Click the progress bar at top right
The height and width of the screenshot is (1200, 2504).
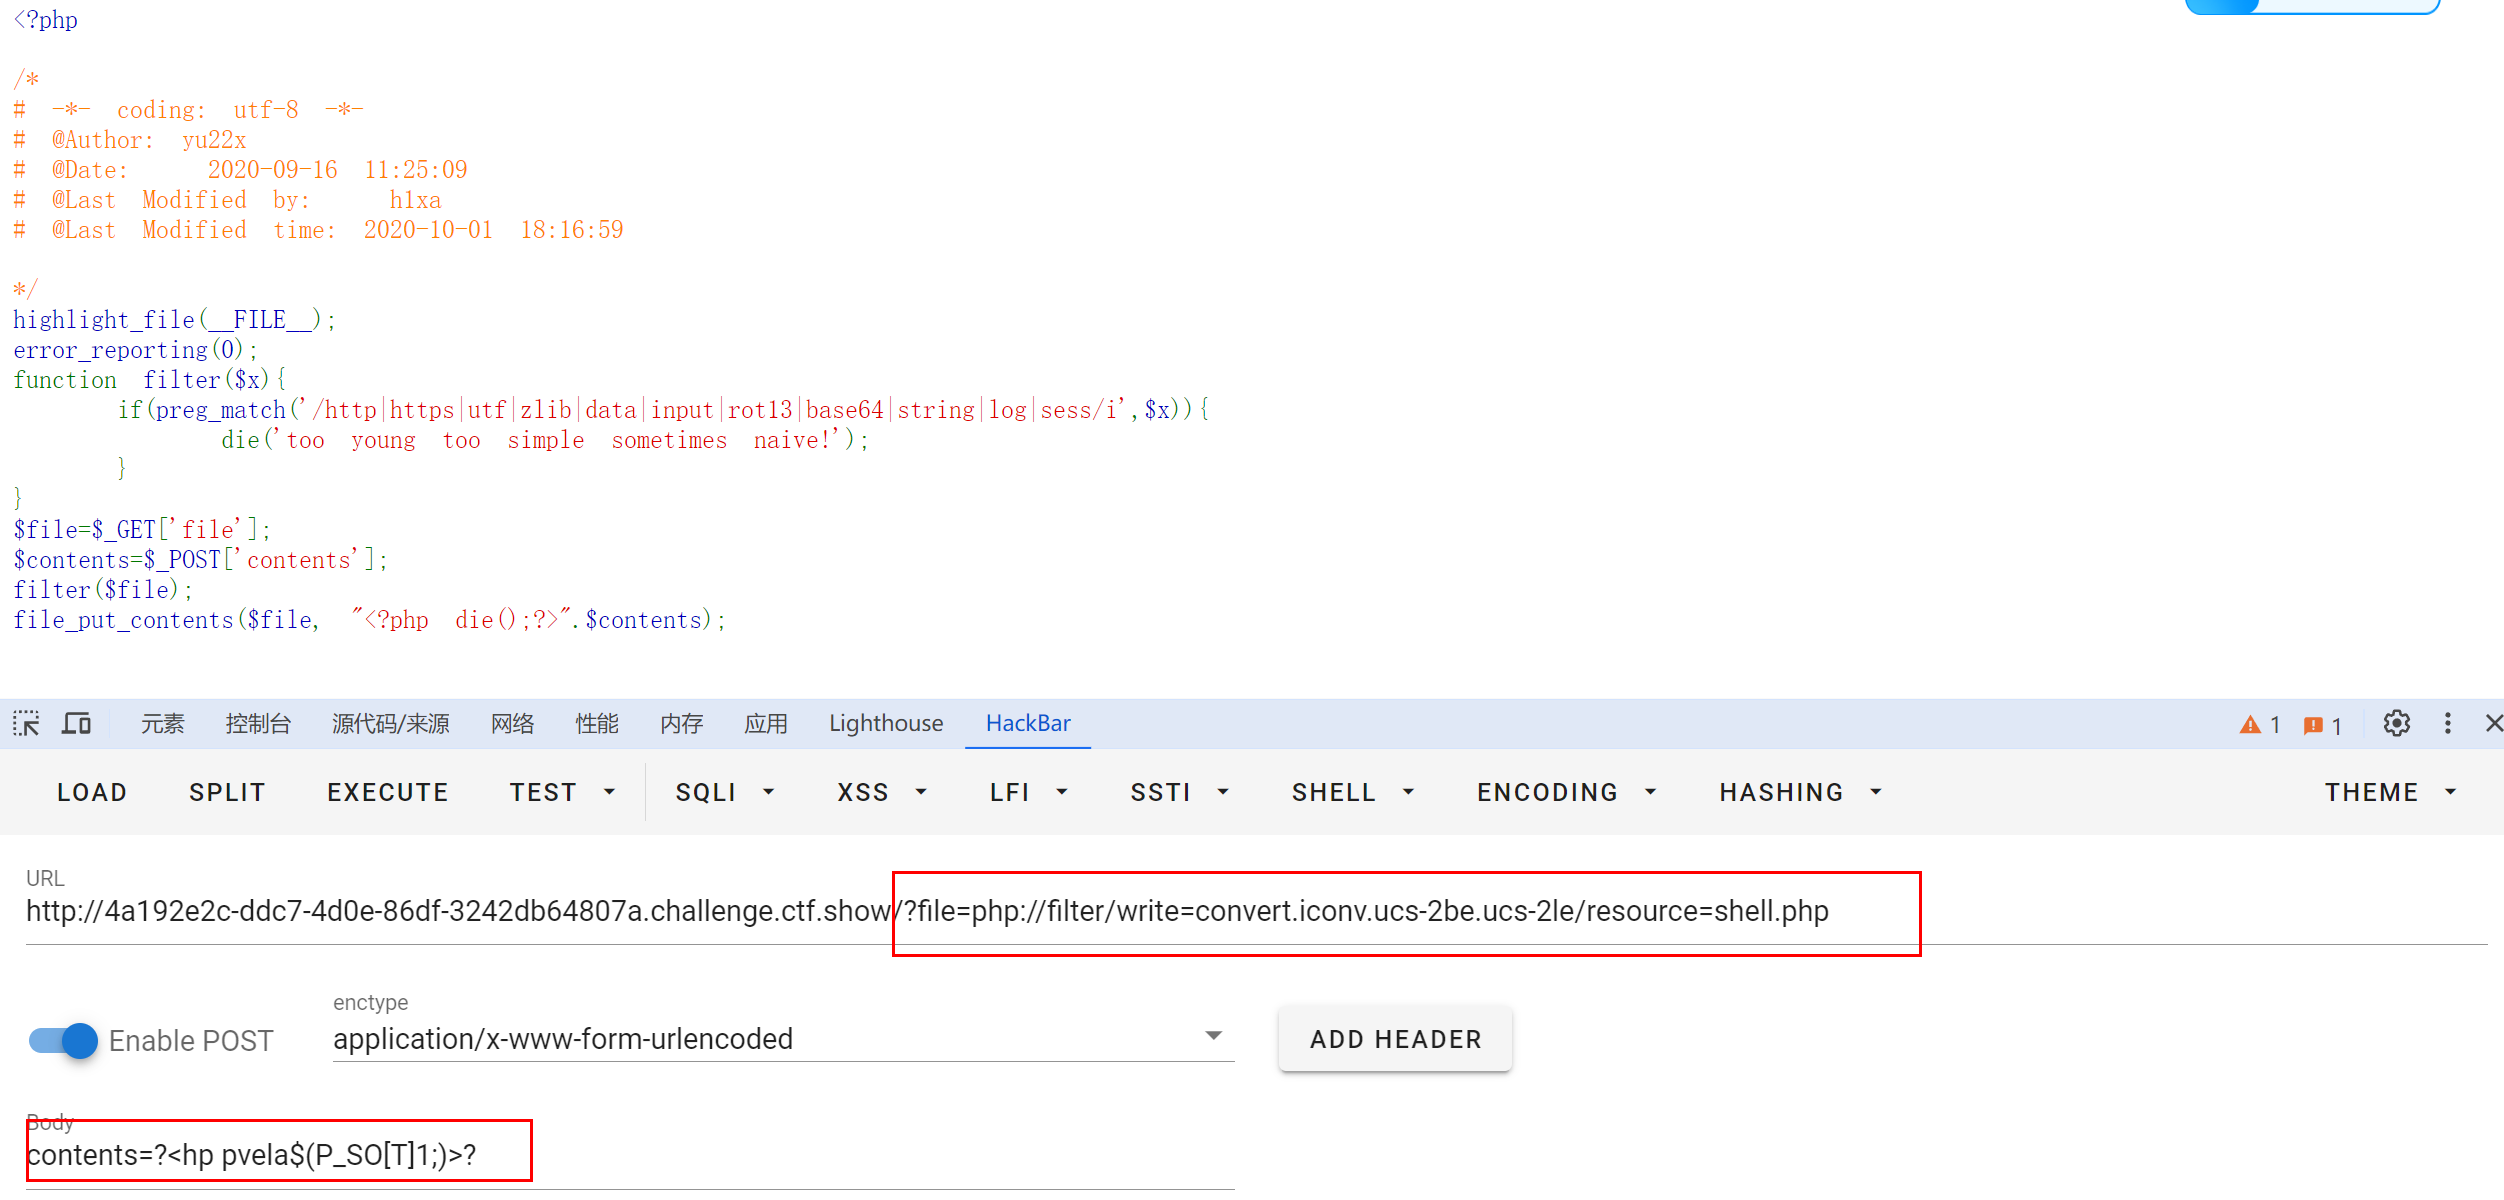pos(2312,6)
